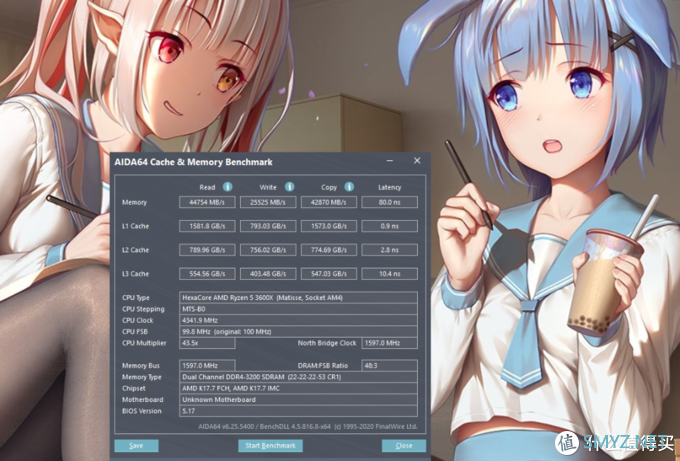Screen dimensions: 680x461
Task: Click the Memory Type label
Action: pos(141,377)
